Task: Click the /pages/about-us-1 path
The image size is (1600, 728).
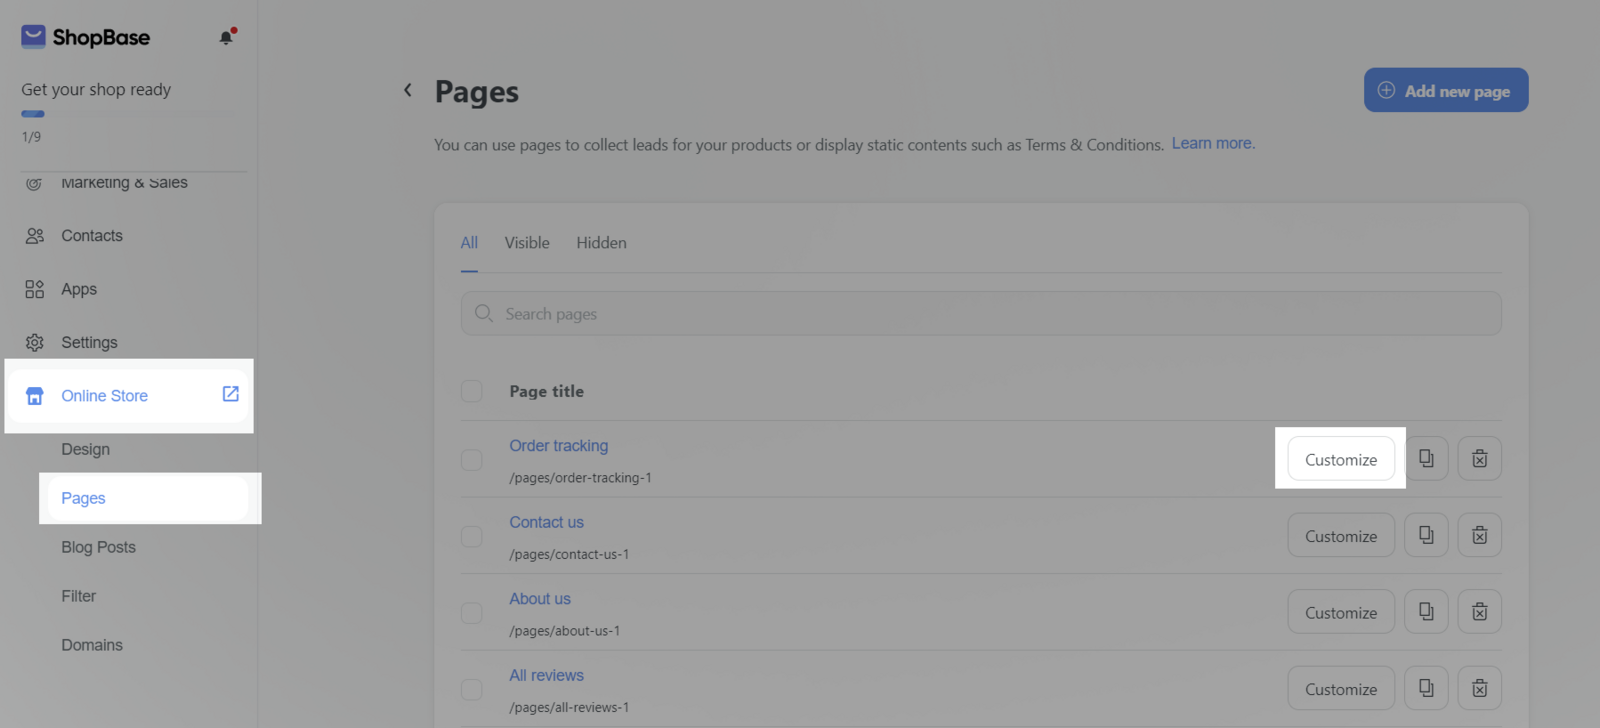Action: click(564, 631)
